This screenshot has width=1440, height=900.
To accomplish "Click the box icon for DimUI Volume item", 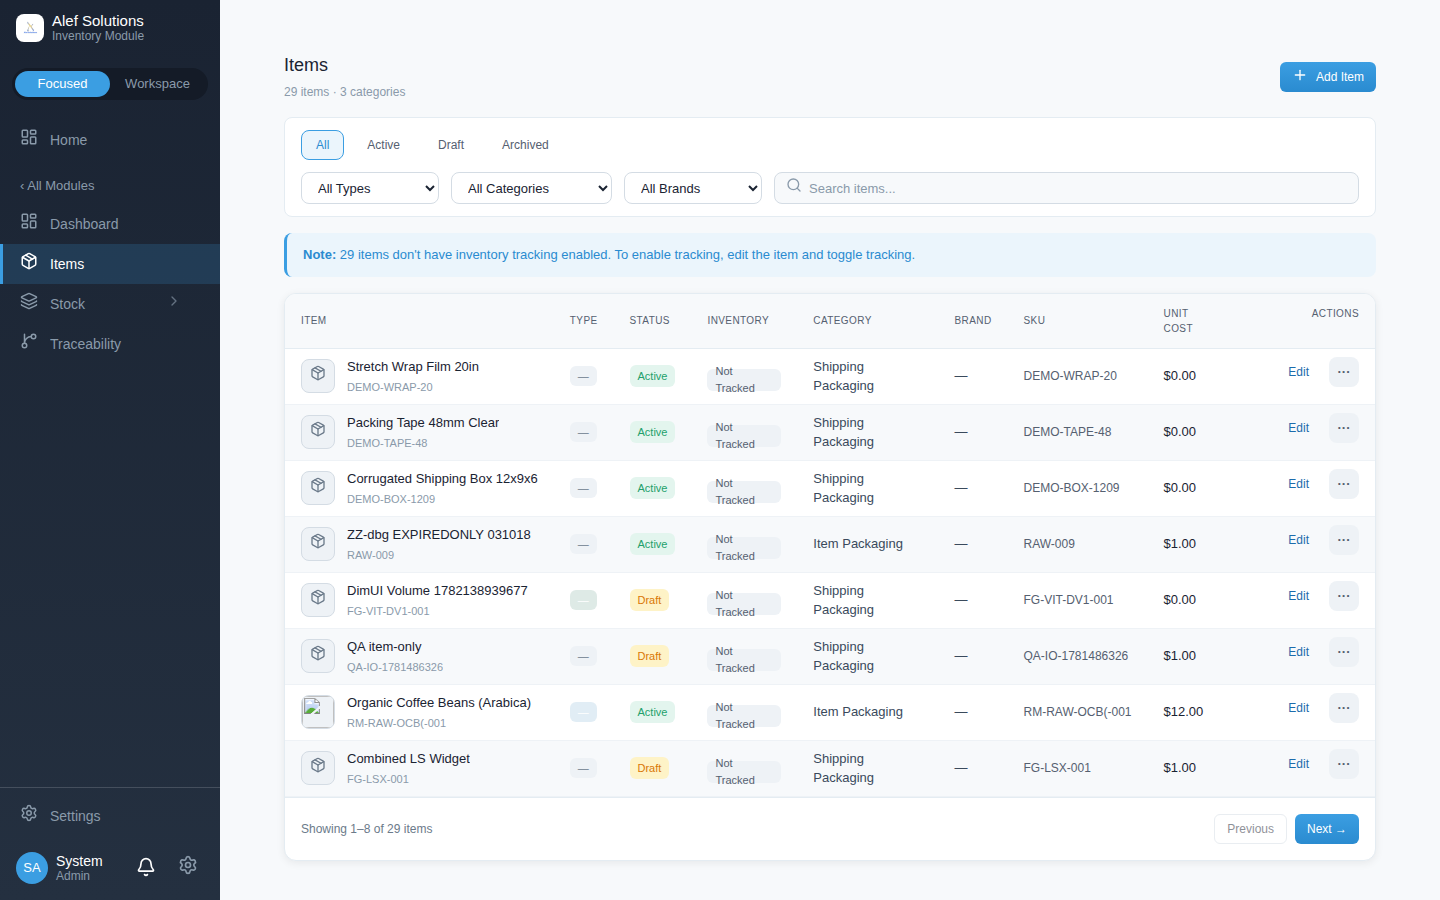I will pyautogui.click(x=318, y=600).
